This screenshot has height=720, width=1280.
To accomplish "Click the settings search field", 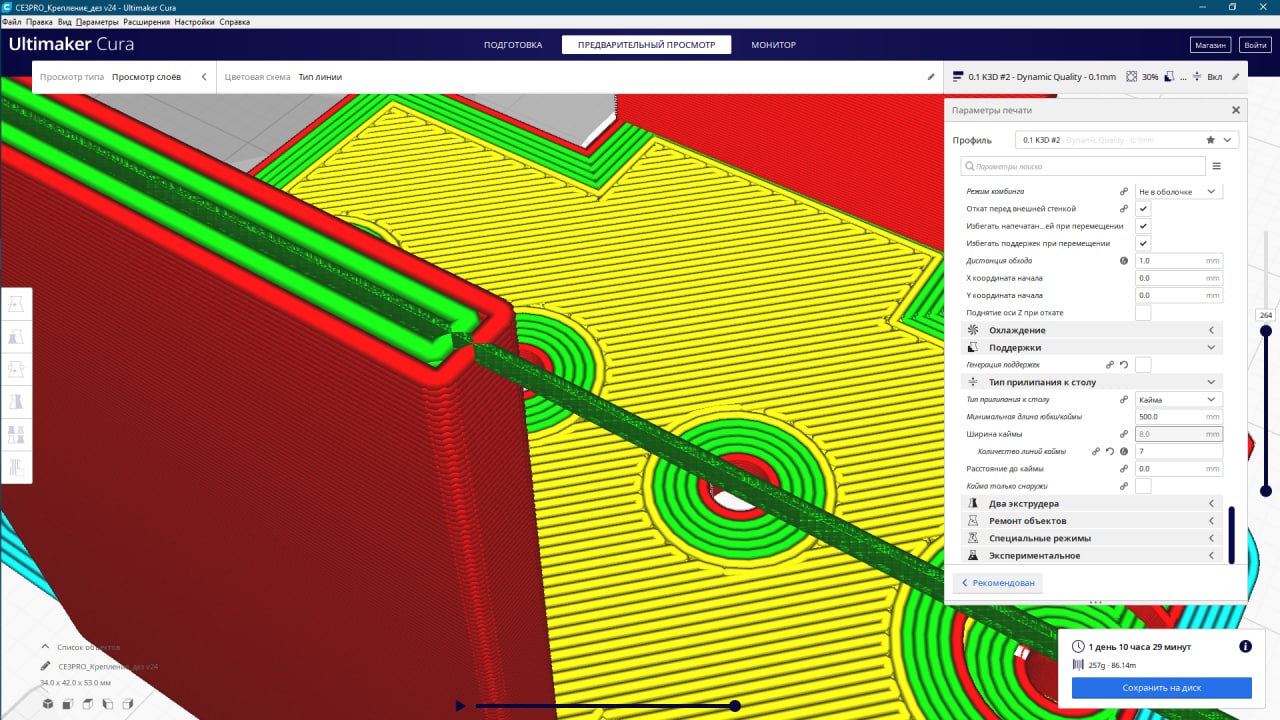I will click(x=1083, y=166).
